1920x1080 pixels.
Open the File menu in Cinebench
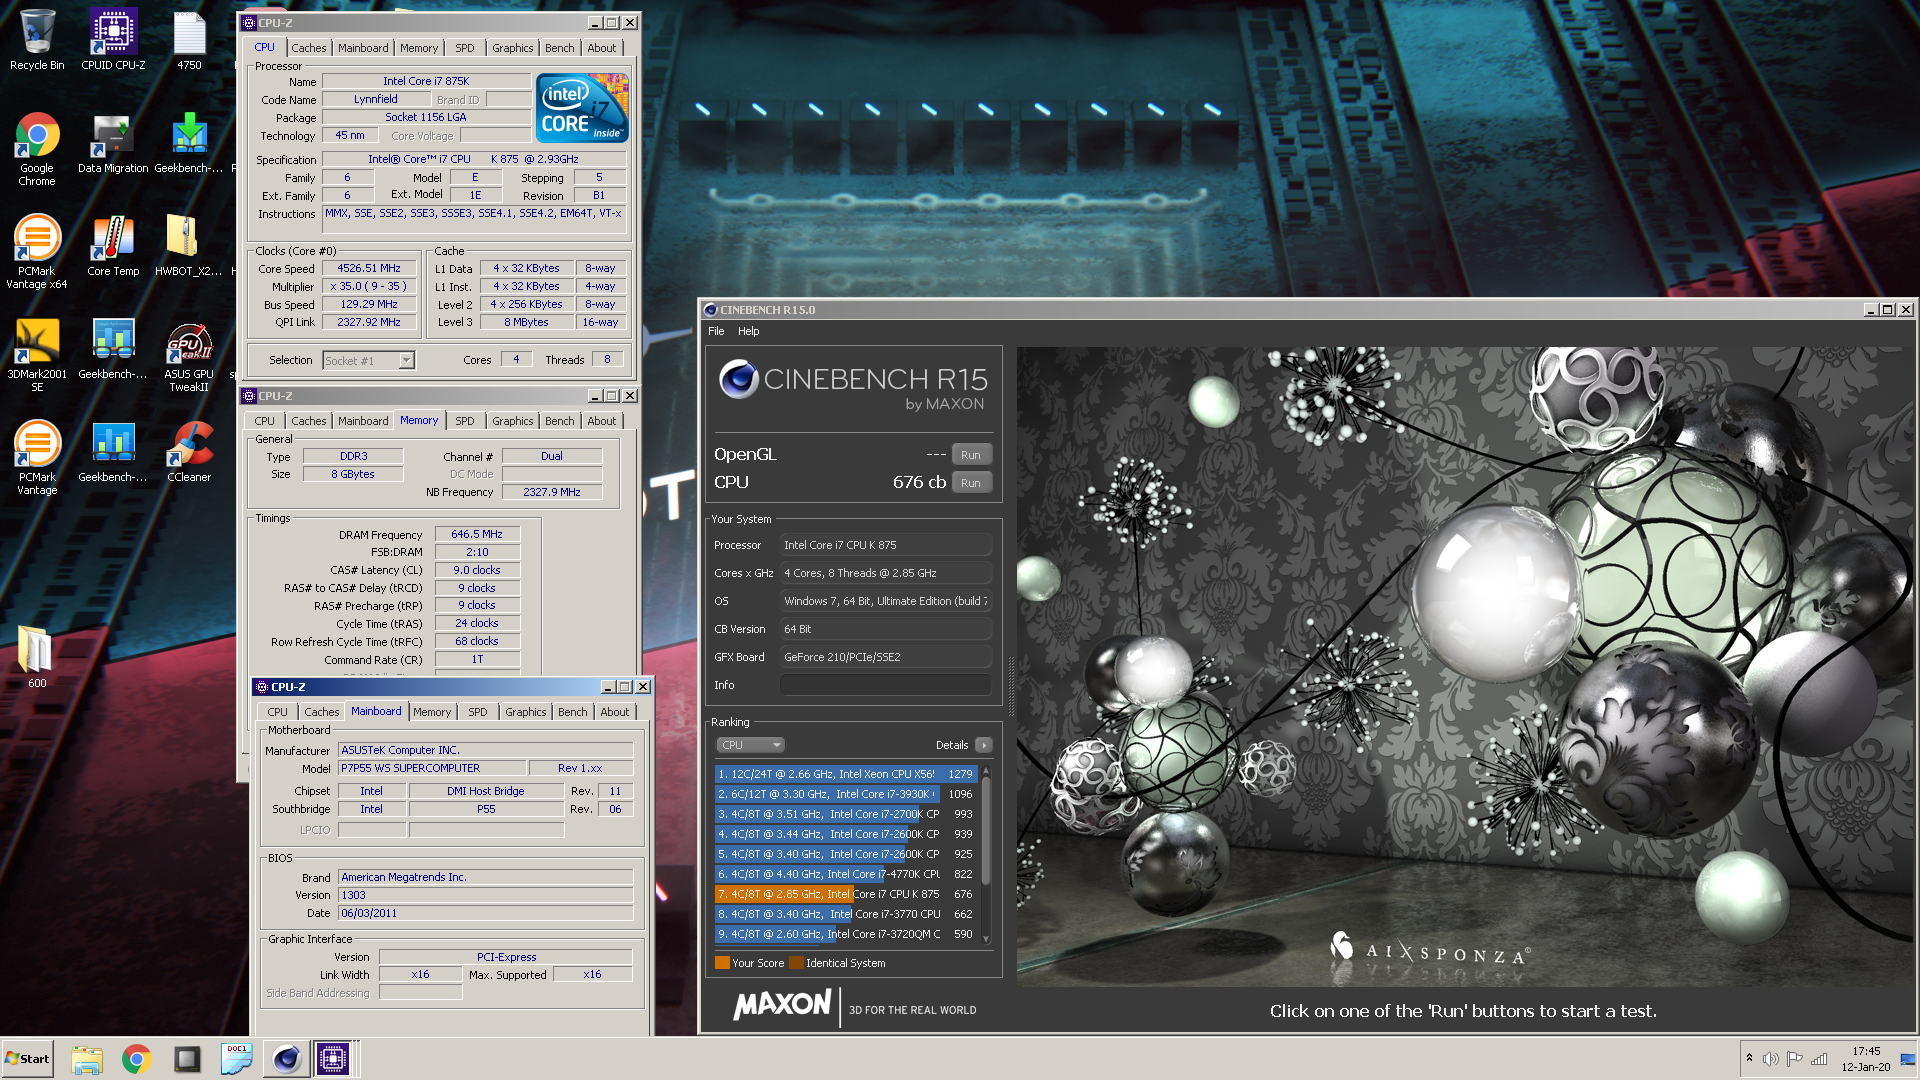(x=716, y=331)
